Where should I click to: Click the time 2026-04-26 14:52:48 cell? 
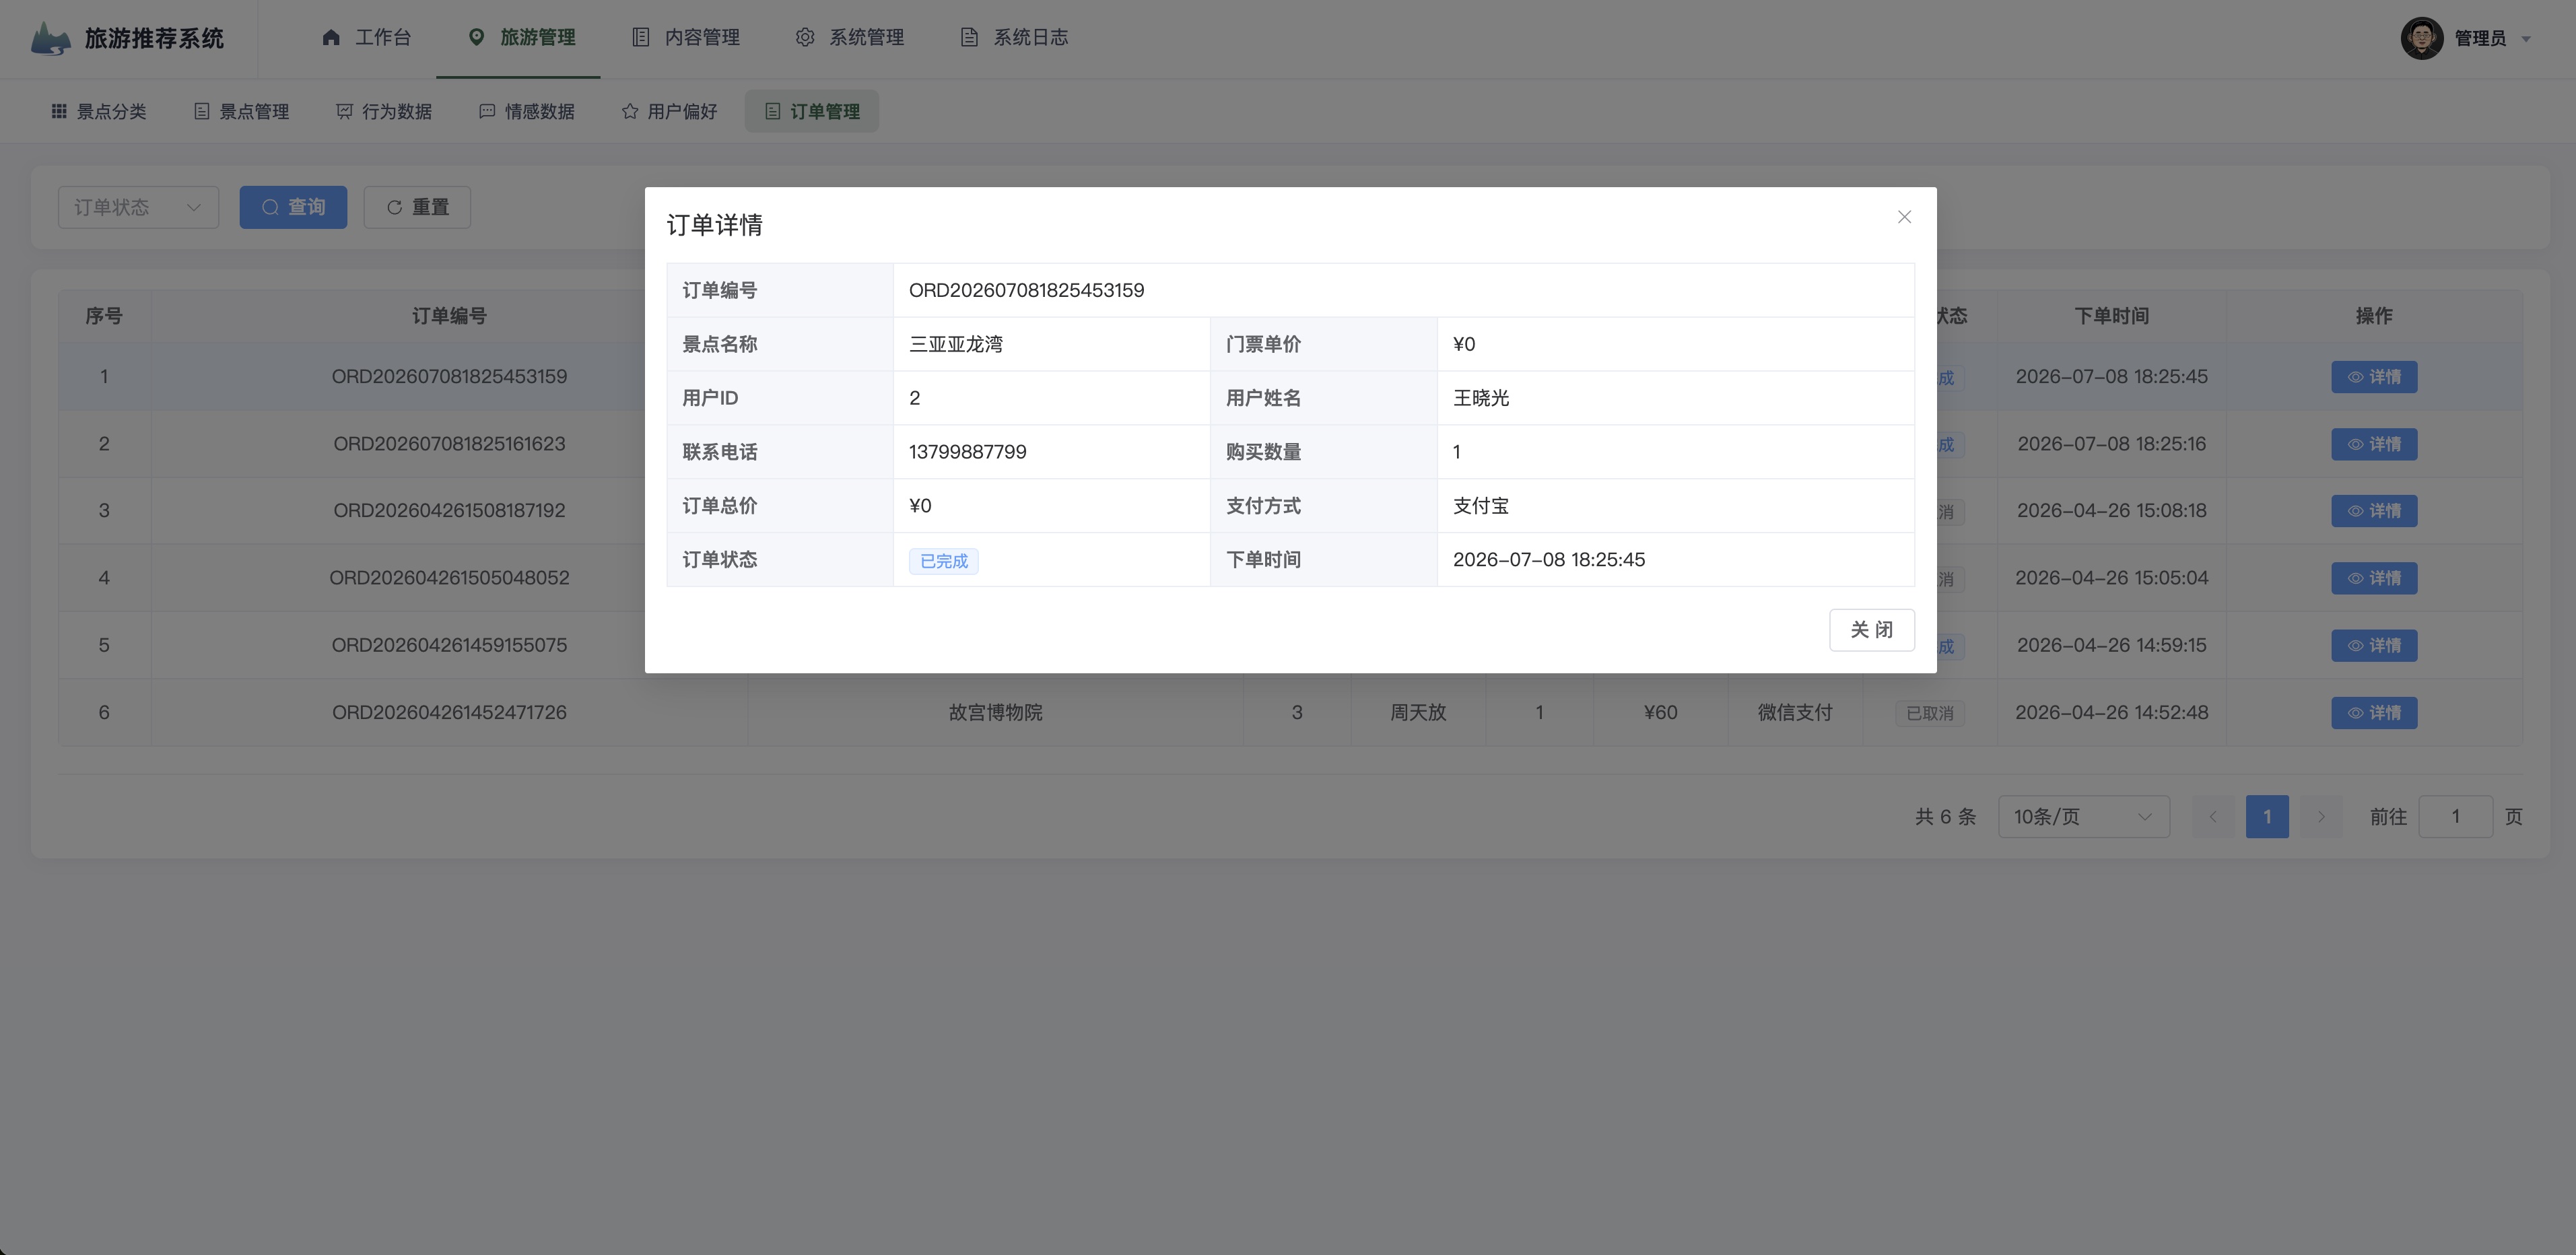(x=2111, y=713)
